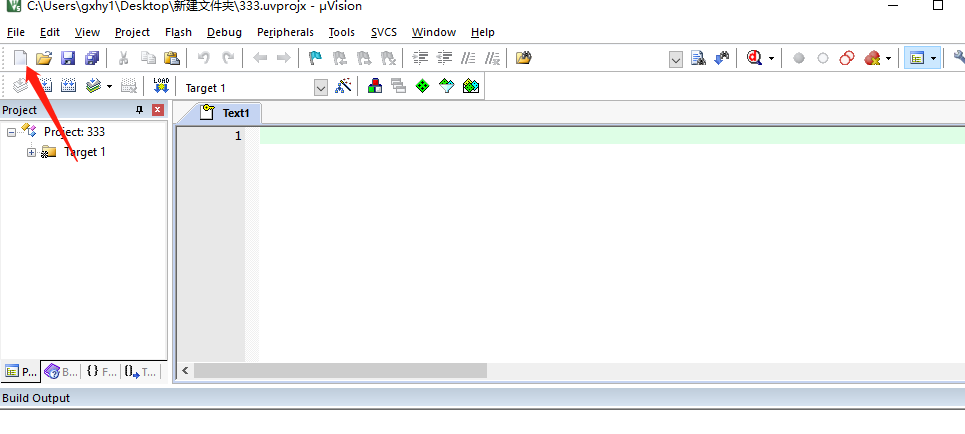Launch the Pack Installer
This screenshot has width=965, height=434.
coord(471,86)
